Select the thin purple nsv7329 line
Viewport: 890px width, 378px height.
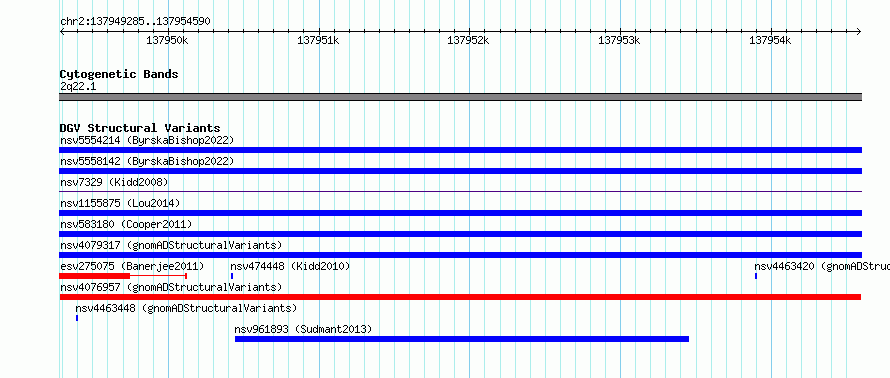click(460, 192)
